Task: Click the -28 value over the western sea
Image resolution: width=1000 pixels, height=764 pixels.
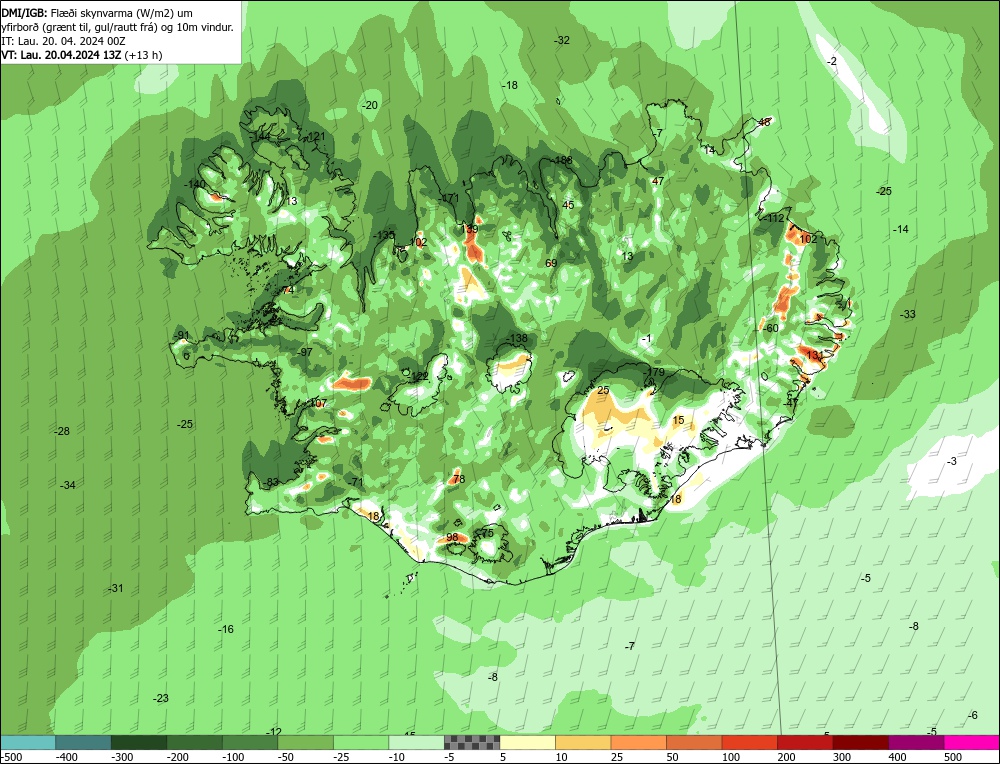Action: tap(62, 431)
